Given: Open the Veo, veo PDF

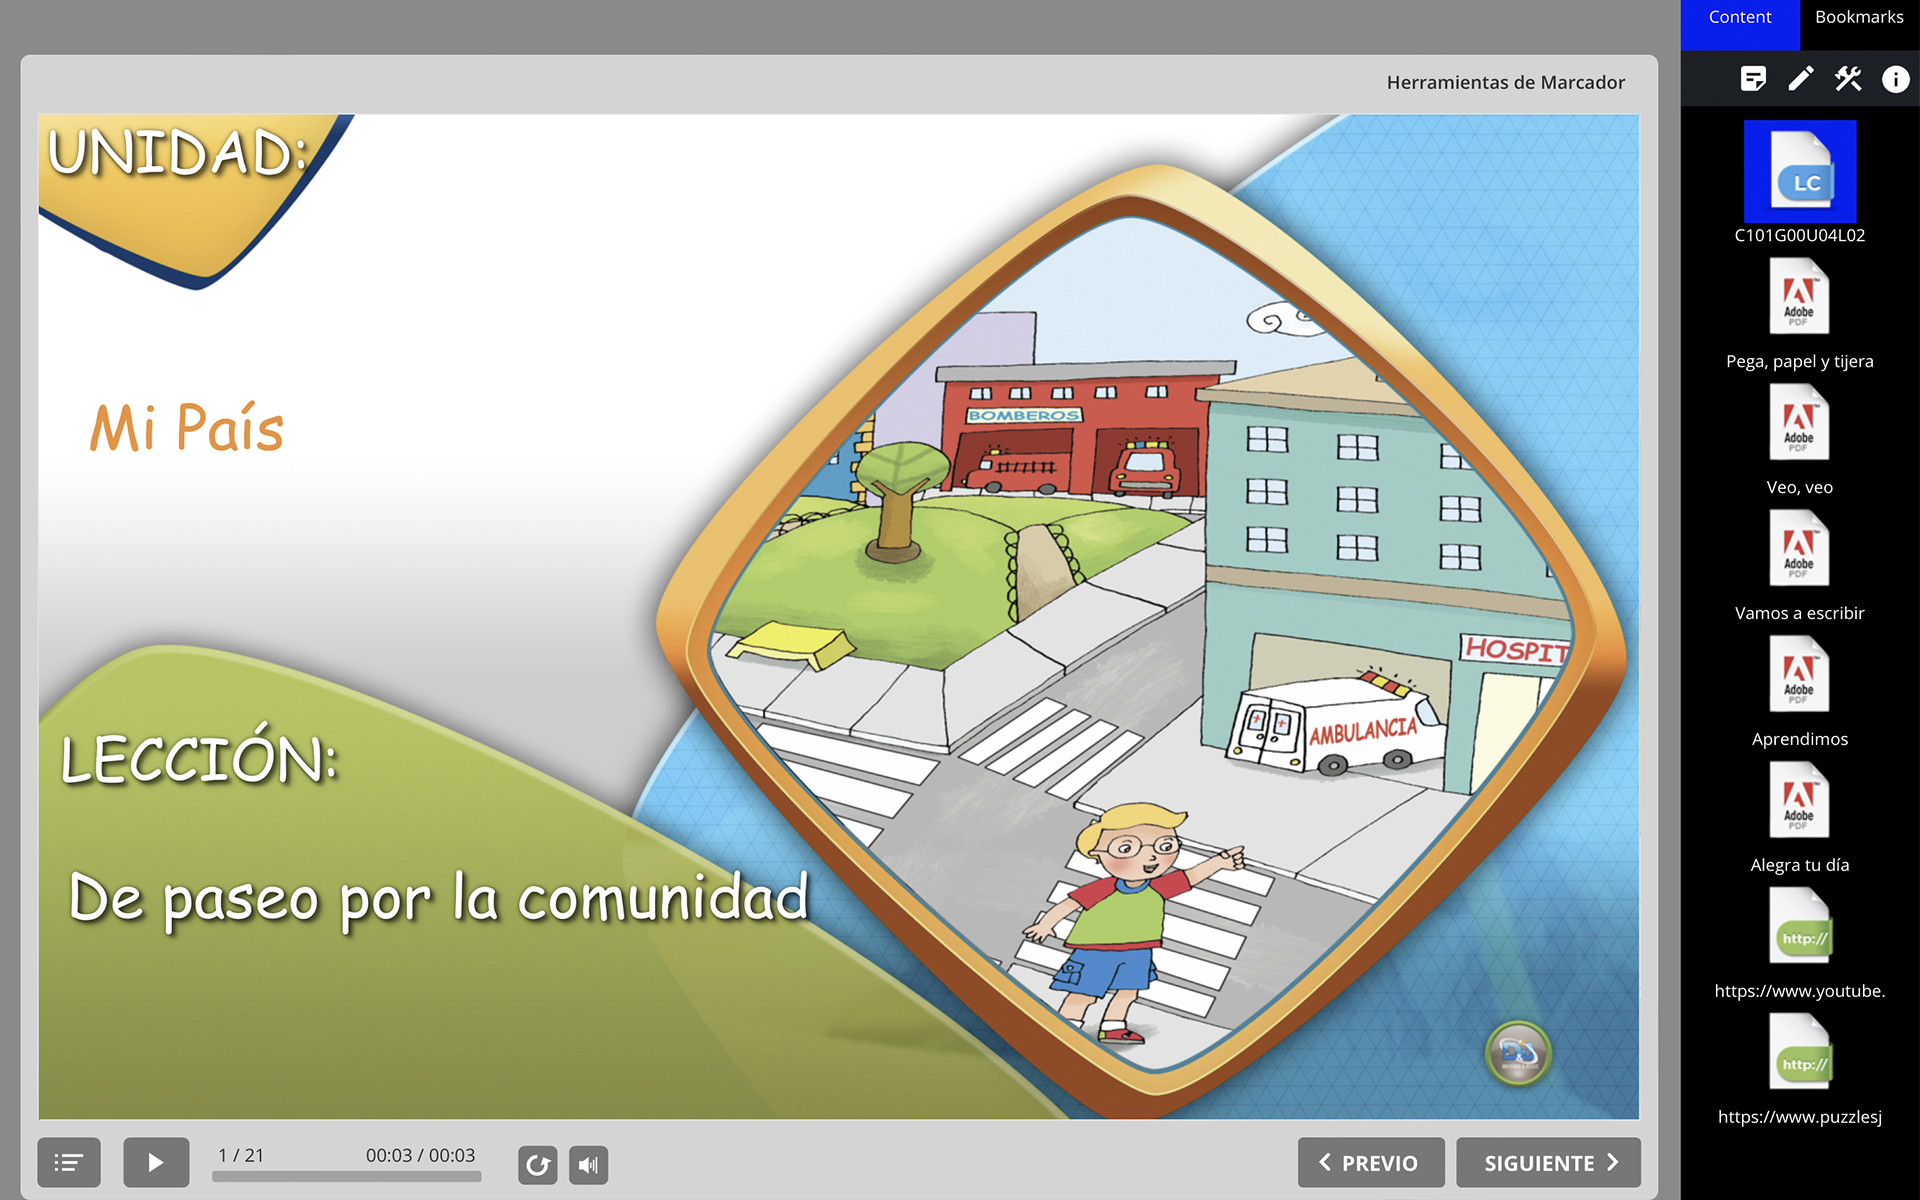Looking at the screenshot, I should (1800, 422).
